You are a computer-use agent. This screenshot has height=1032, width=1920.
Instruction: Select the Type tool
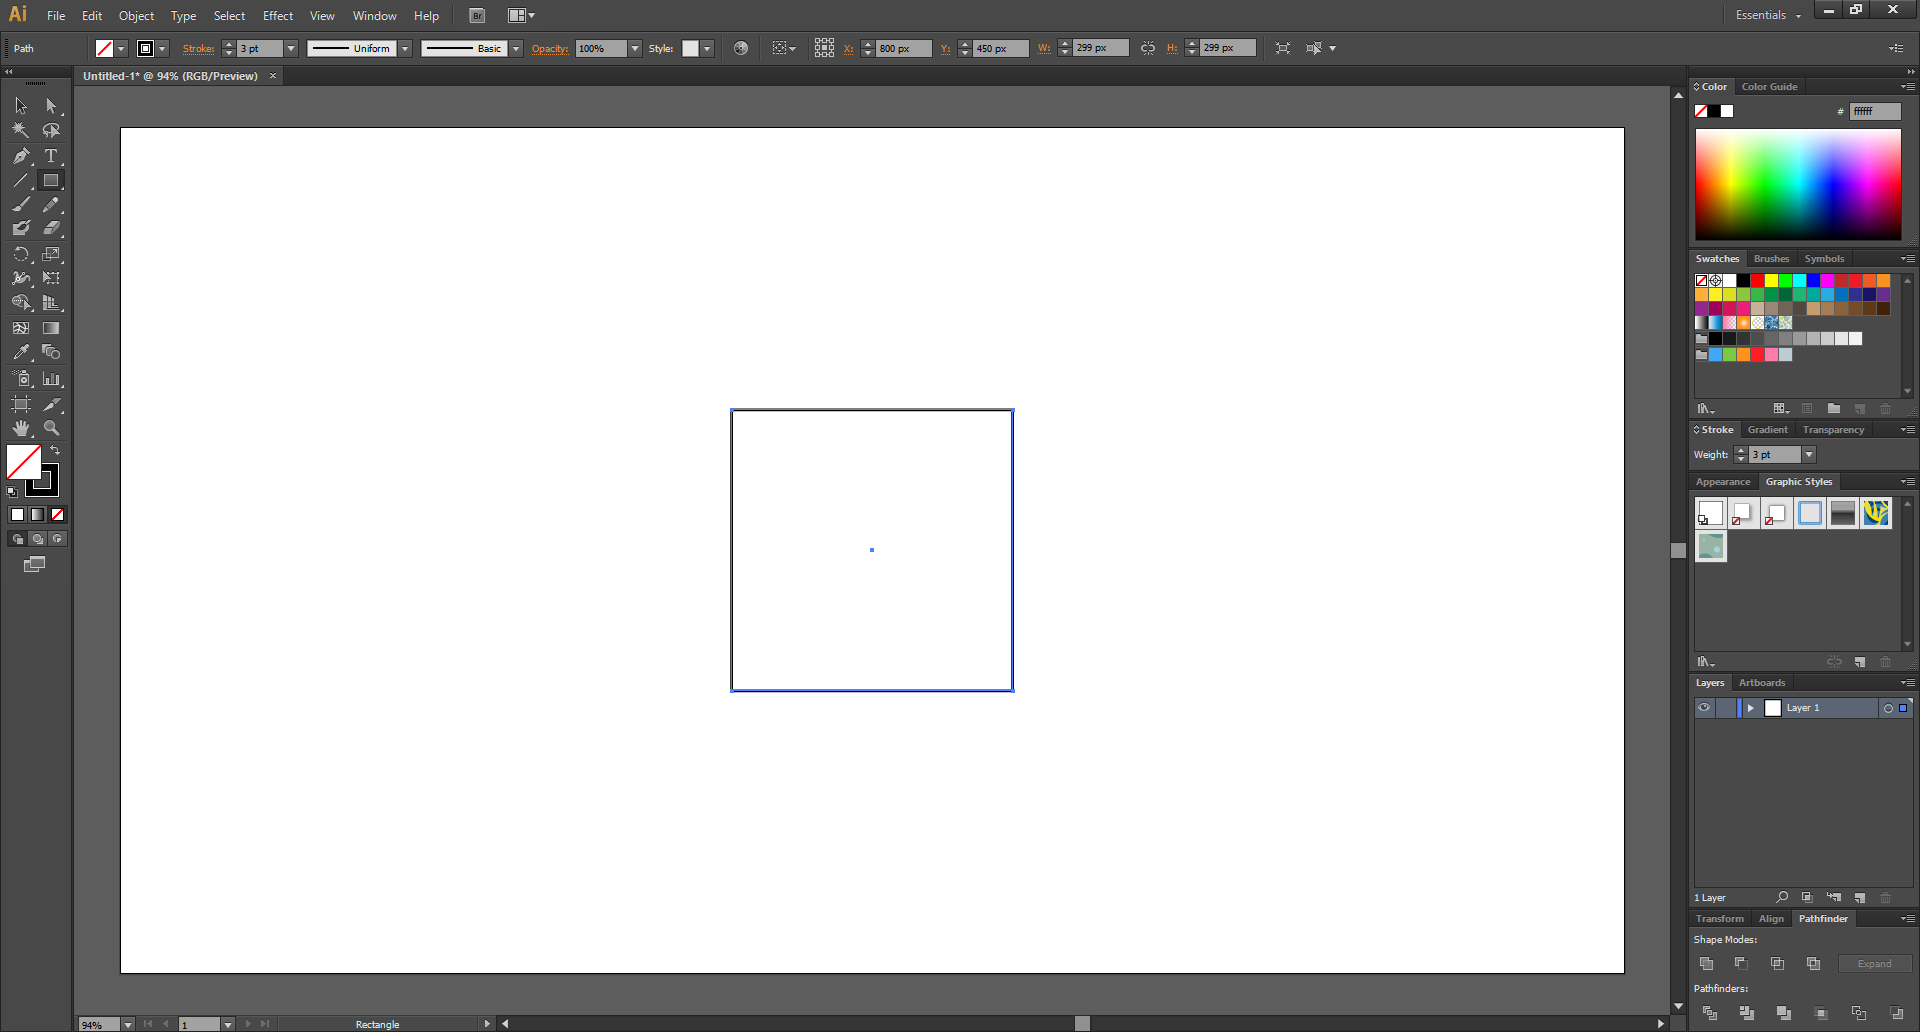point(51,156)
